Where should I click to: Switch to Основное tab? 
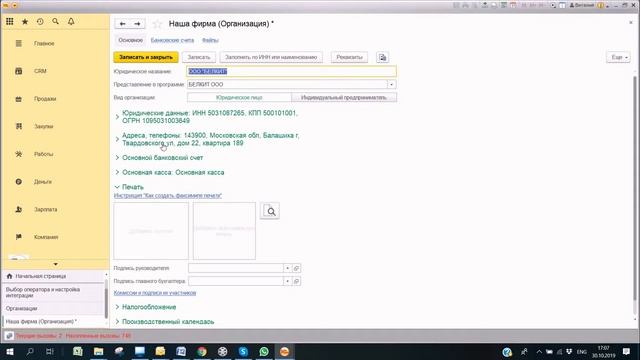click(x=131, y=40)
